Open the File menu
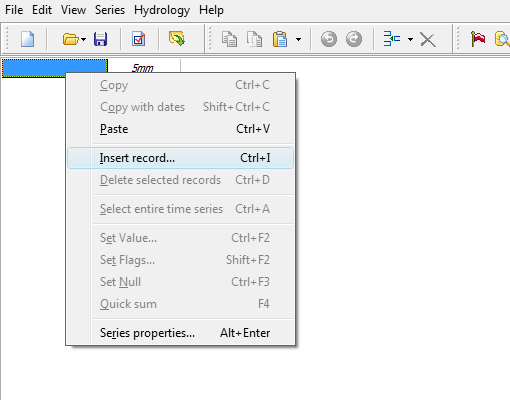The width and height of the screenshot is (510, 400). [14, 10]
